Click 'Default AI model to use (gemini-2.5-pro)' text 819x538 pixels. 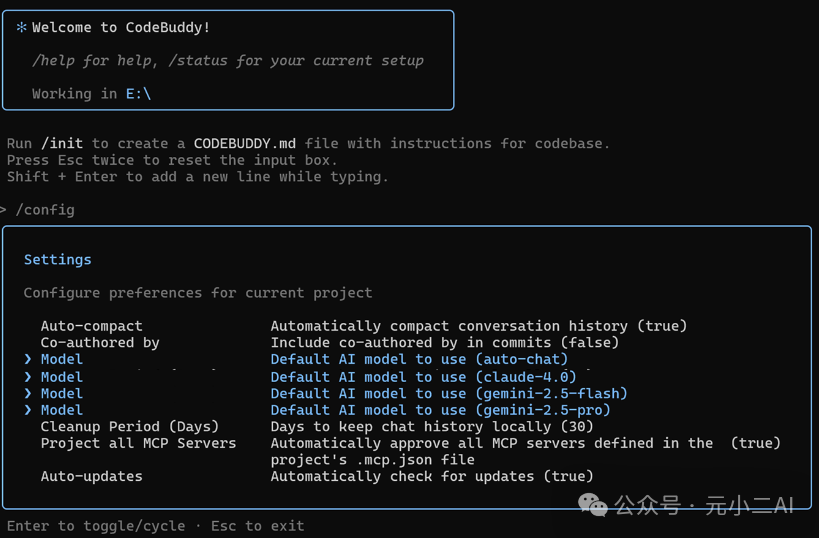click(x=440, y=410)
